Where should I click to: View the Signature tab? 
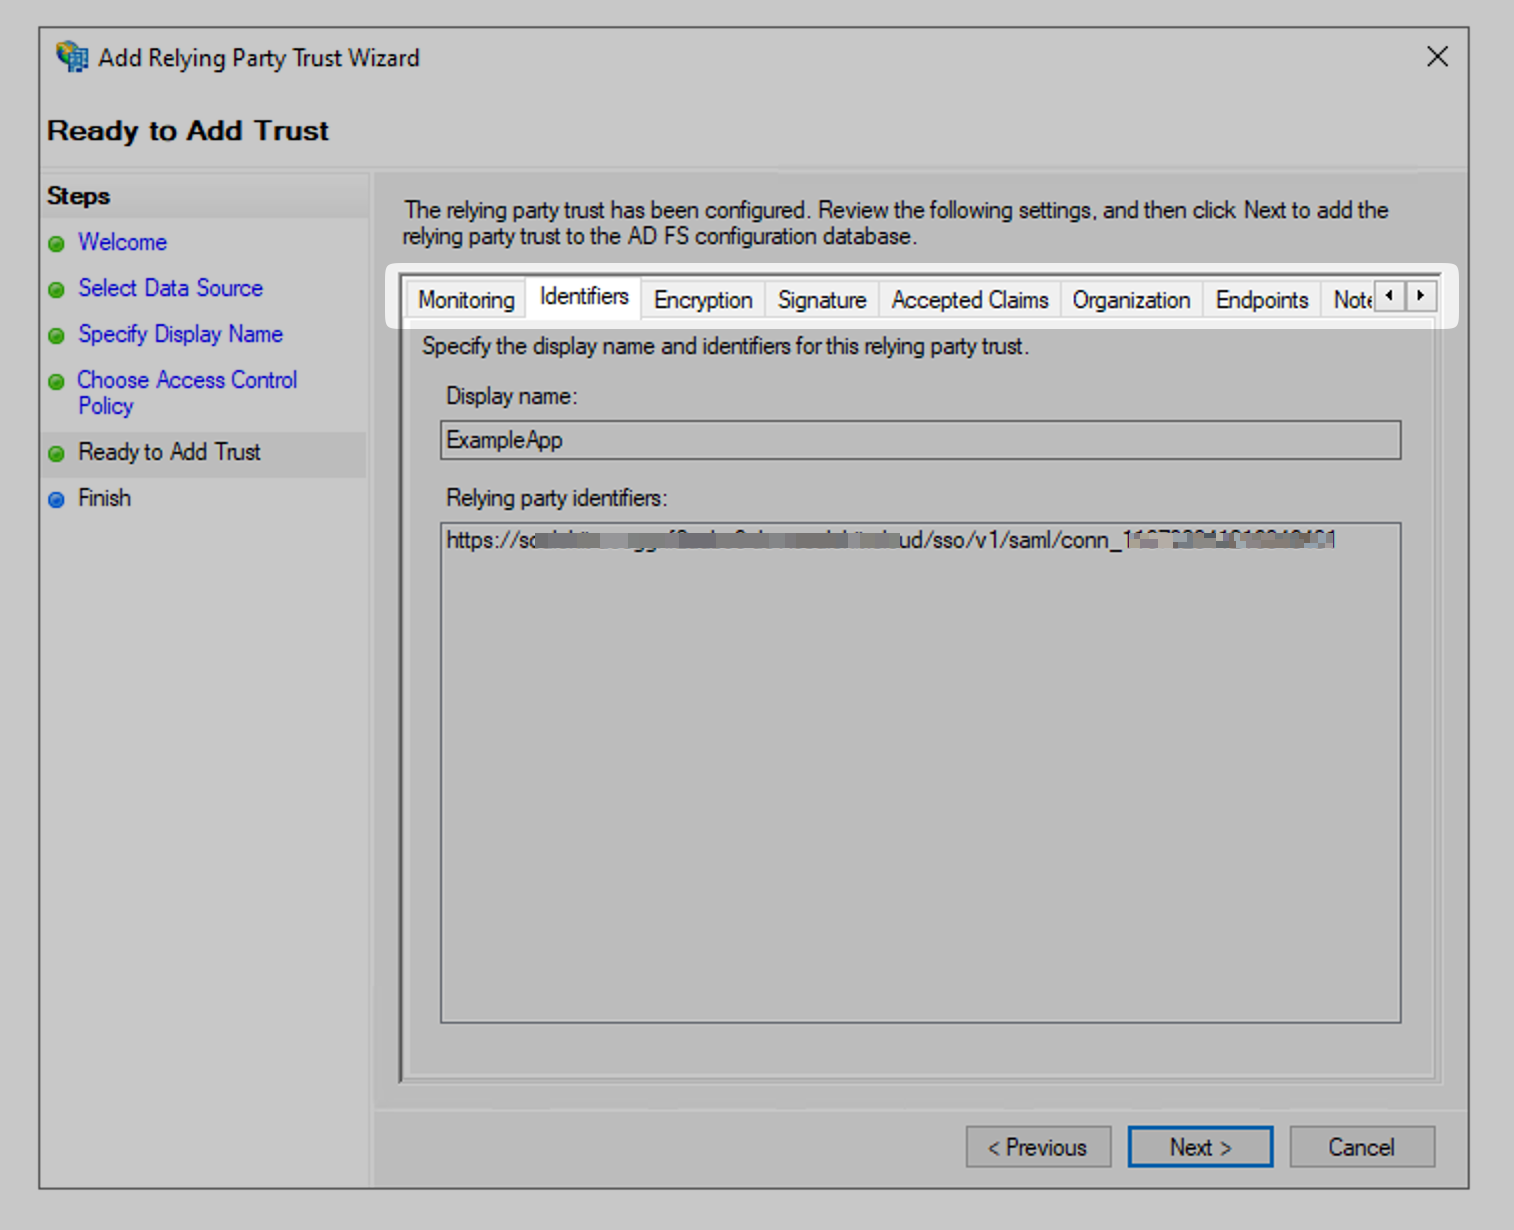pos(821,299)
